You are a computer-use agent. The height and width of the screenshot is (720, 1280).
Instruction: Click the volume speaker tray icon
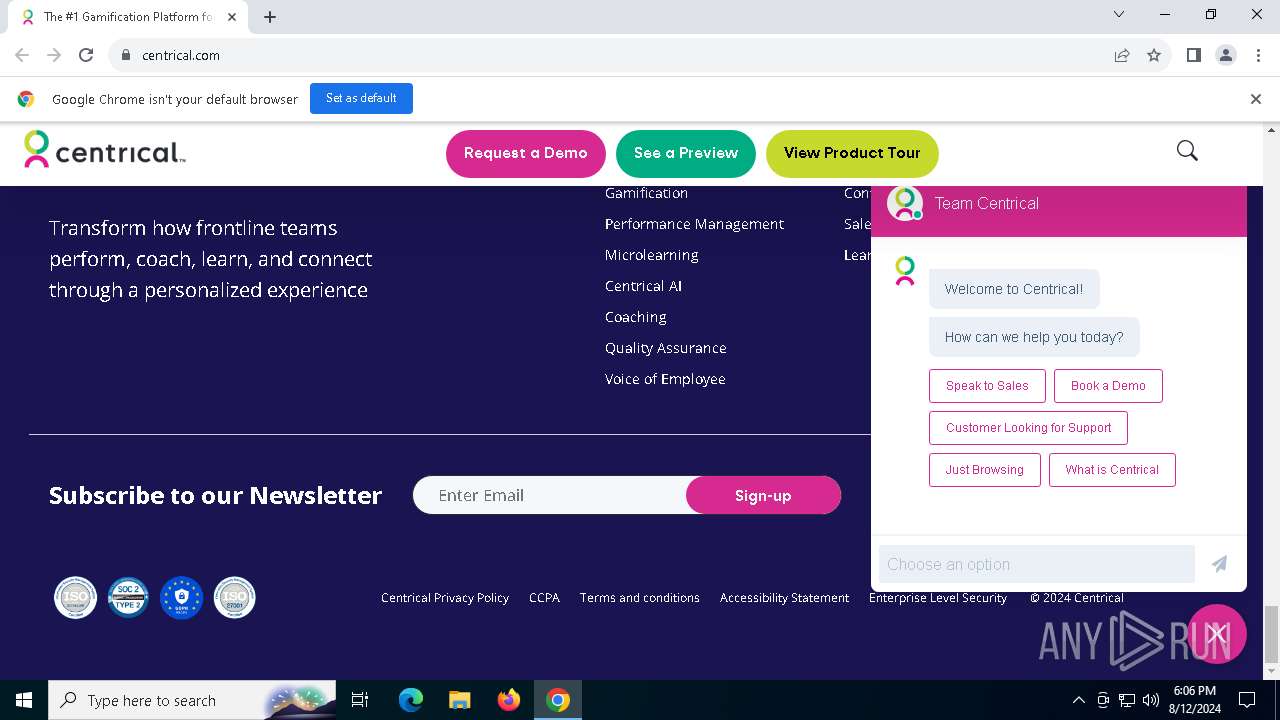pos(1151,700)
